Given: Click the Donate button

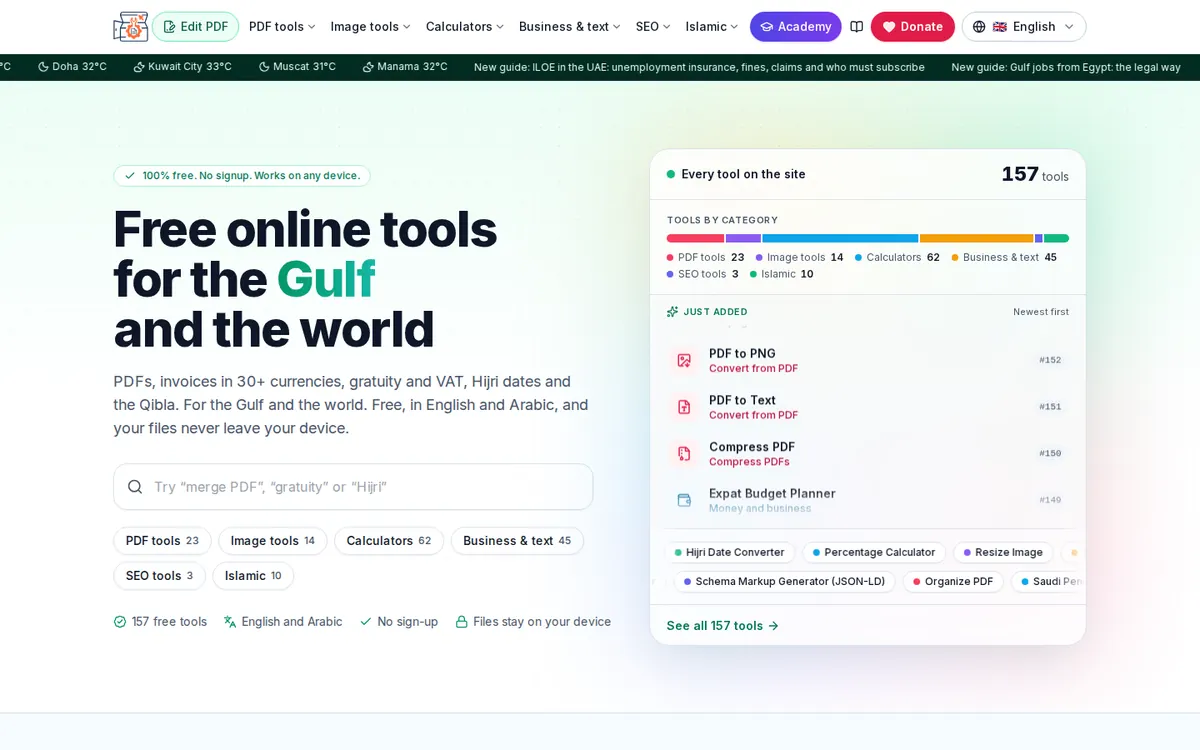Looking at the screenshot, I should pos(913,27).
